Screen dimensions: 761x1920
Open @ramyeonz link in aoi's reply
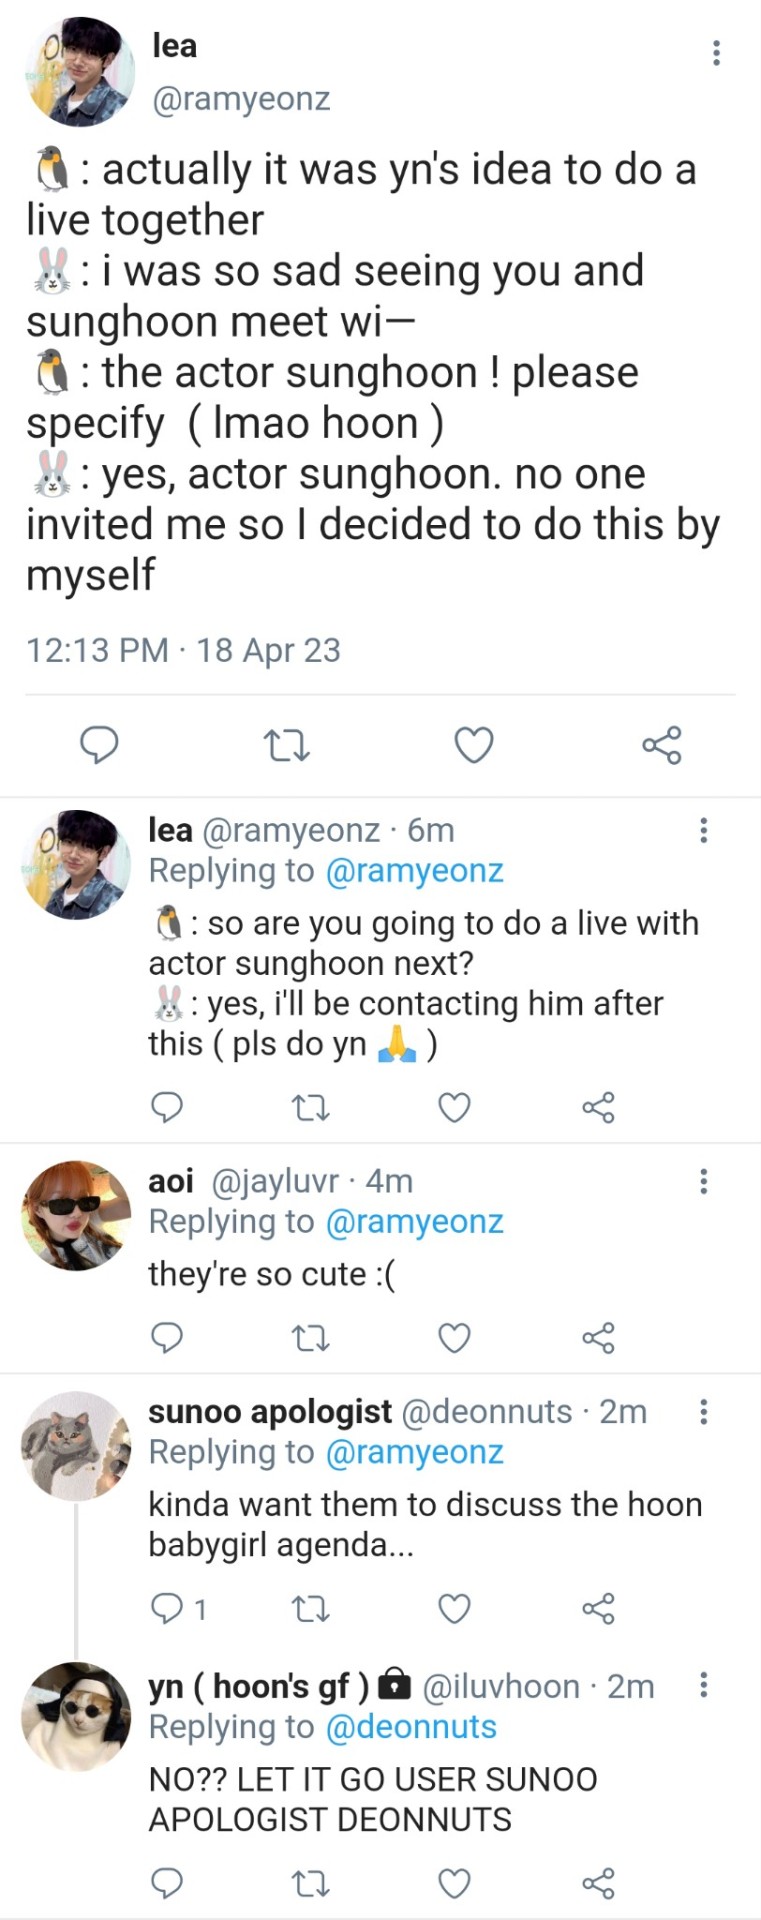click(x=414, y=1222)
